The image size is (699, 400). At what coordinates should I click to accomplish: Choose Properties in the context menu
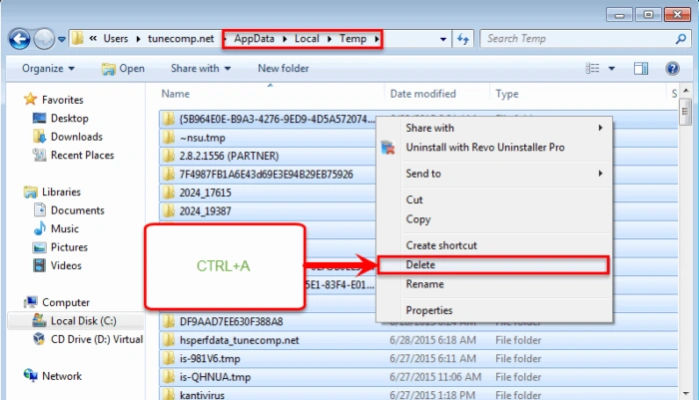click(494, 310)
